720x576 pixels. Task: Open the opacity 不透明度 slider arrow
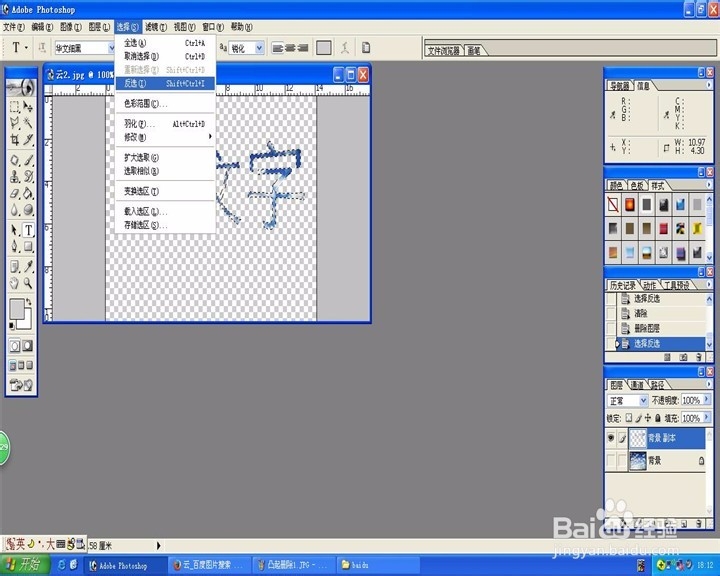(707, 400)
